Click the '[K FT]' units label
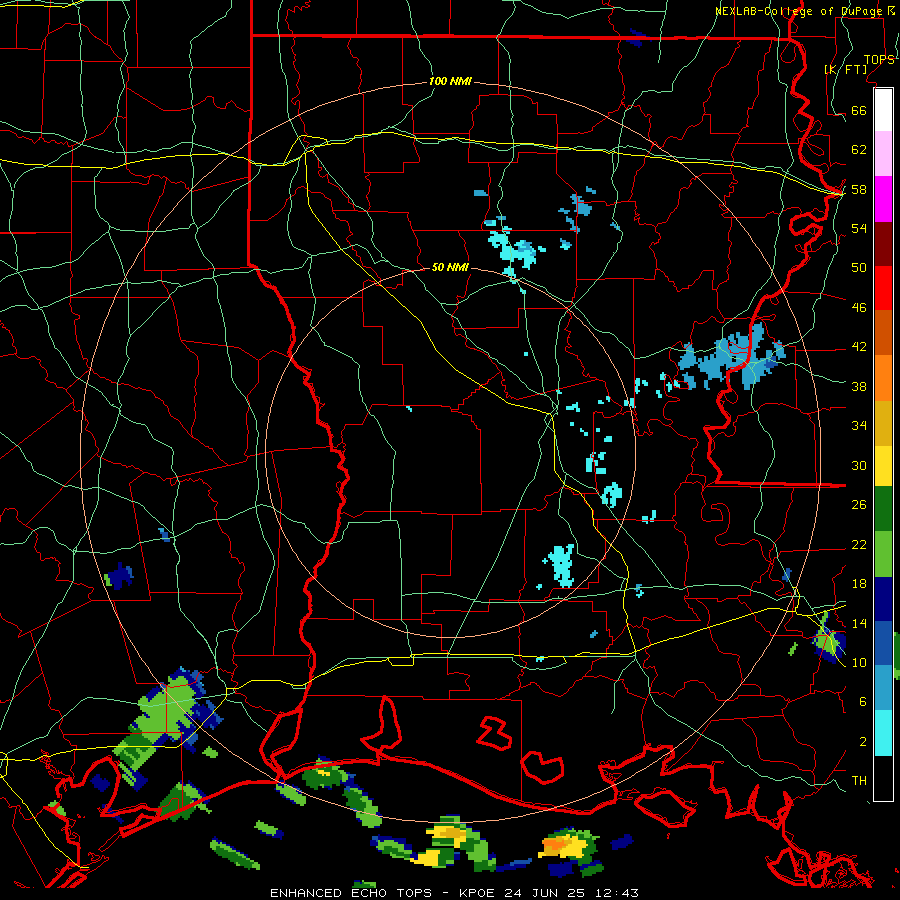 845,69
